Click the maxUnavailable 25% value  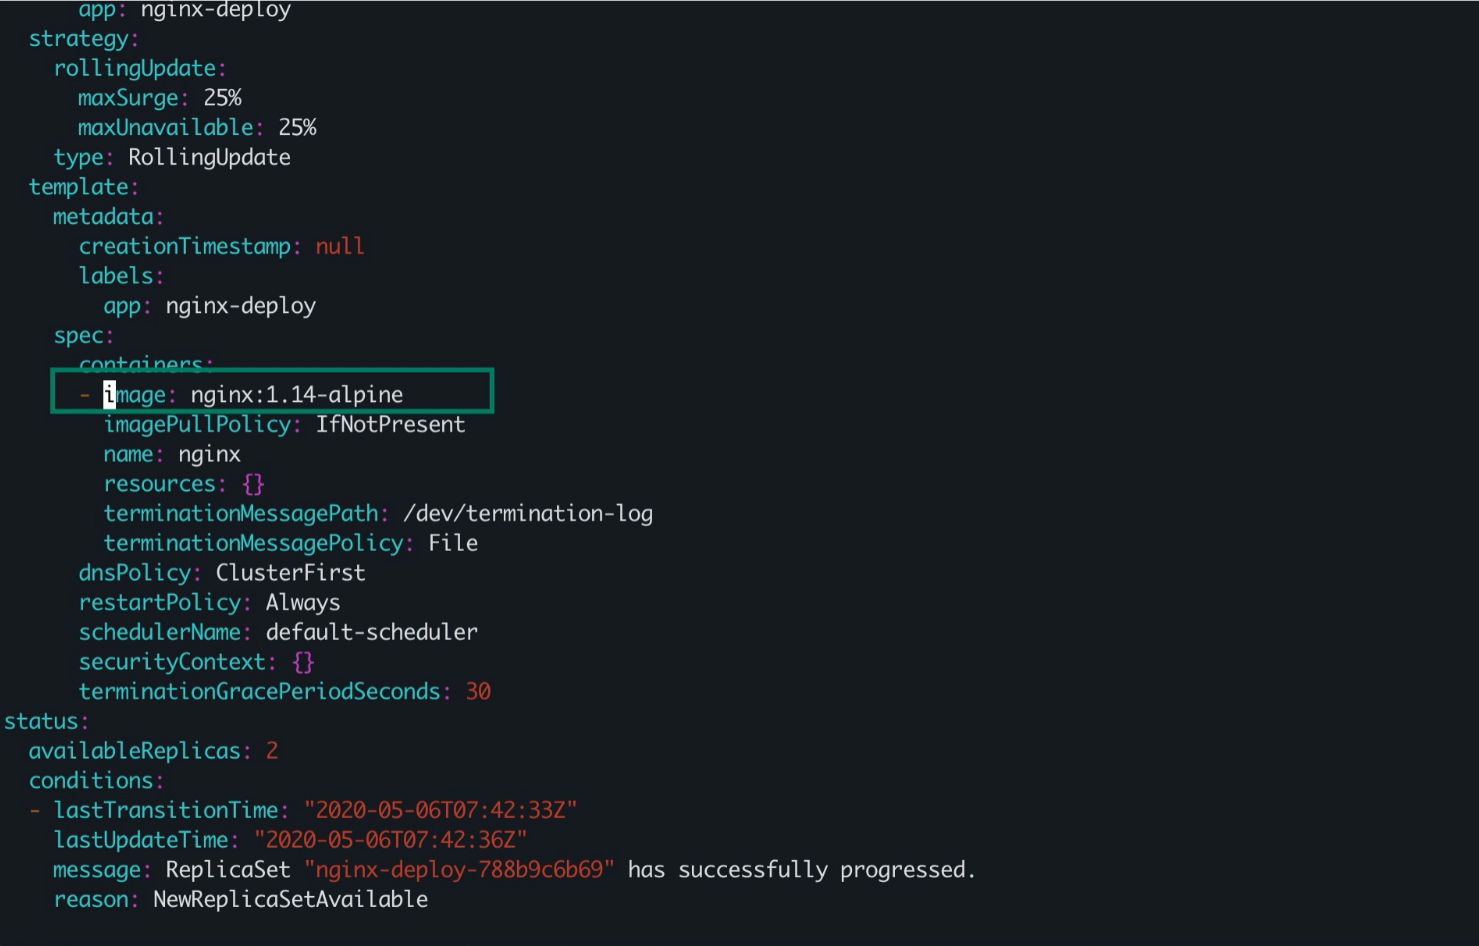tap(297, 128)
